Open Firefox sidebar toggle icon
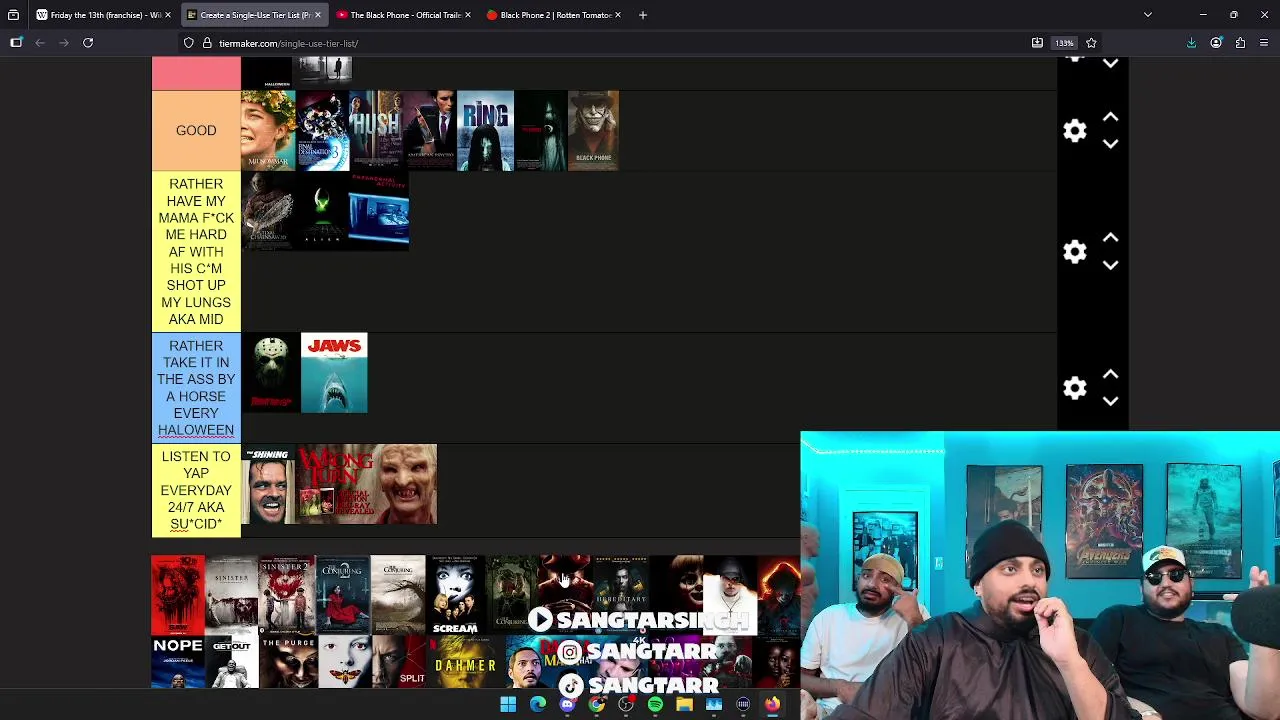Viewport: 1280px width, 720px height. 16,43
